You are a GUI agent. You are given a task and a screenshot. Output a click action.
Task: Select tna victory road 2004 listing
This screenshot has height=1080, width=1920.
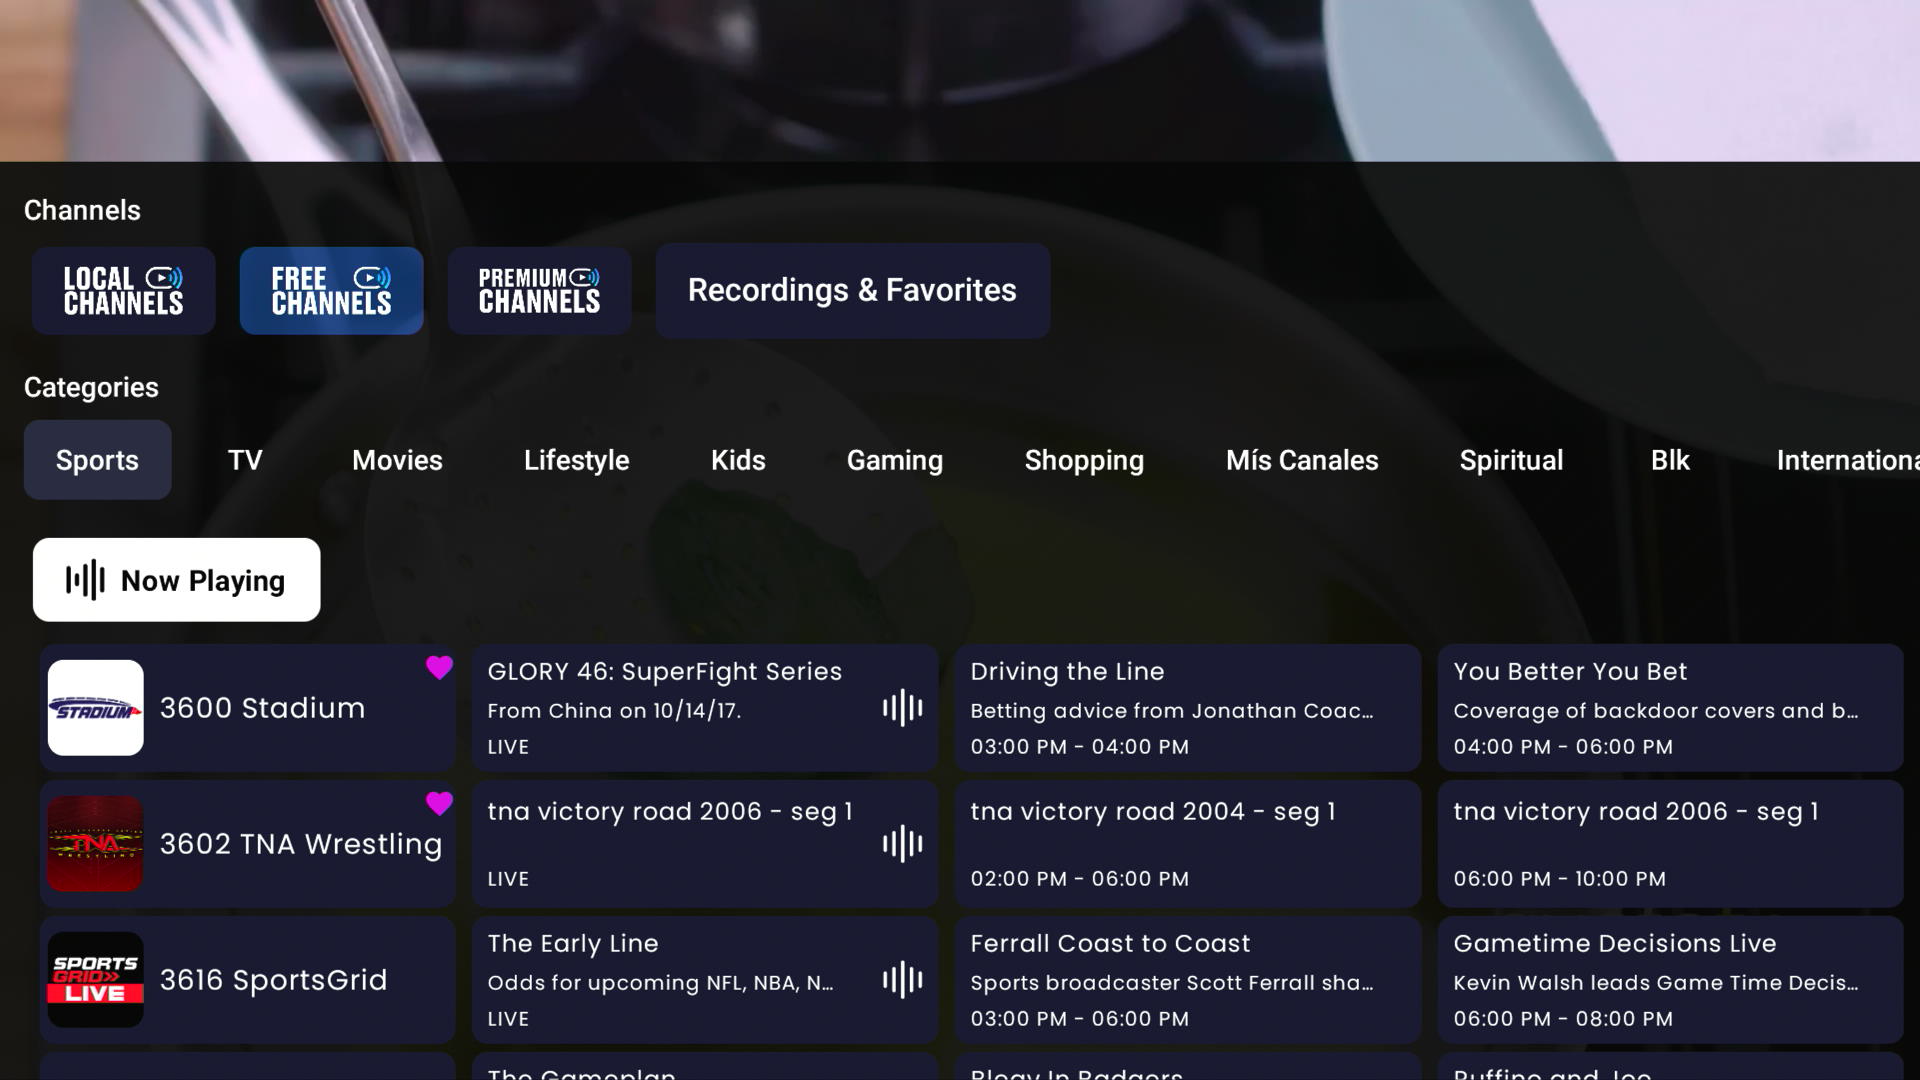pyautogui.click(x=1187, y=844)
